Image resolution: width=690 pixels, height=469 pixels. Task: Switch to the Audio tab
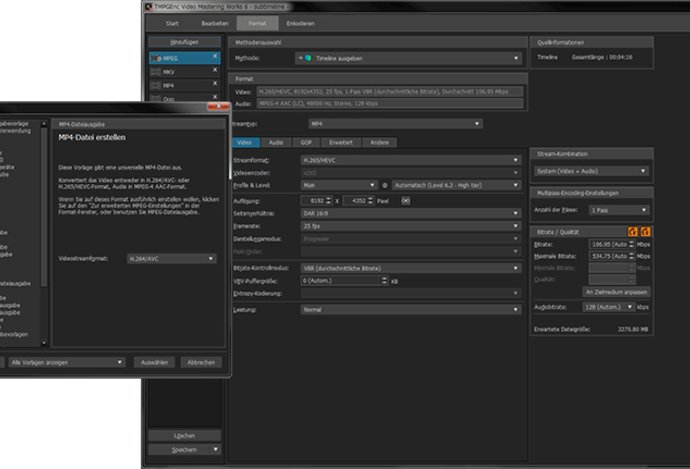click(x=276, y=143)
